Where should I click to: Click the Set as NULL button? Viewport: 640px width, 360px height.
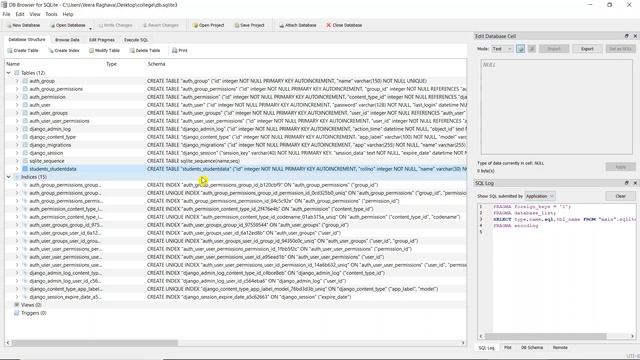620,49
